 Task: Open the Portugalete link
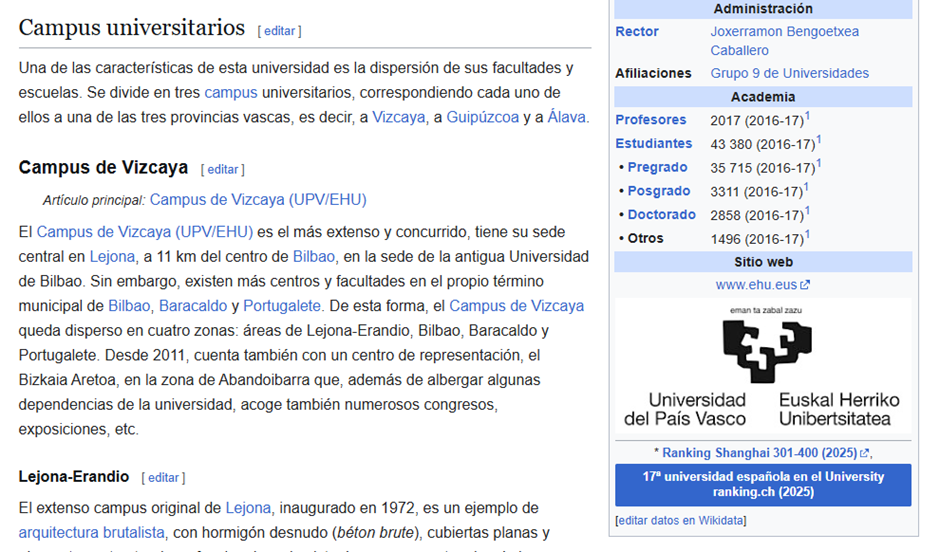pyautogui.click(x=282, y=306)
